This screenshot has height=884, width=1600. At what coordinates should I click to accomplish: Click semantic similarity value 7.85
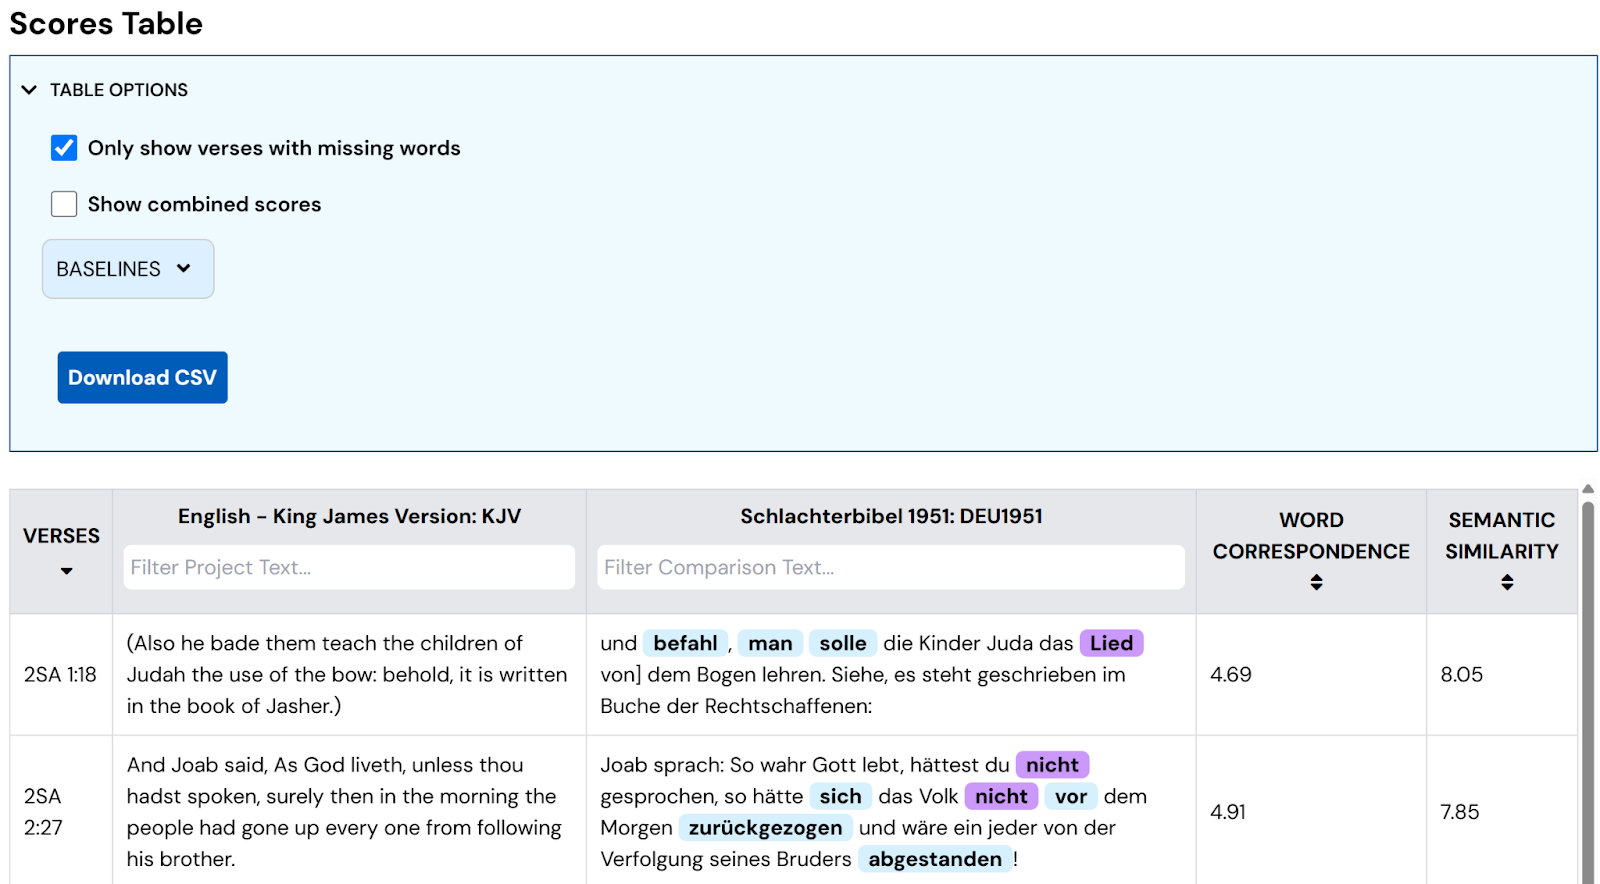click(x=1459, y=812)
